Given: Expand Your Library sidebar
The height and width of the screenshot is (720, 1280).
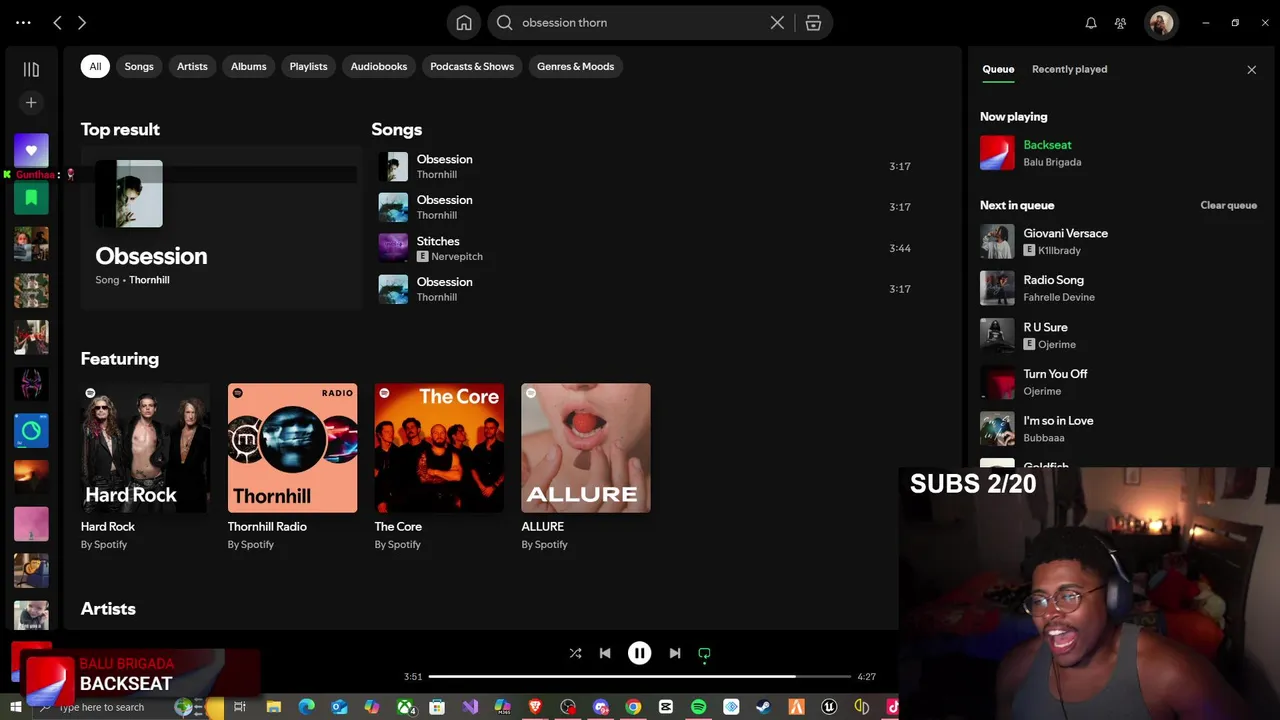Looking at the screenshot, I should tap(31, 69).
